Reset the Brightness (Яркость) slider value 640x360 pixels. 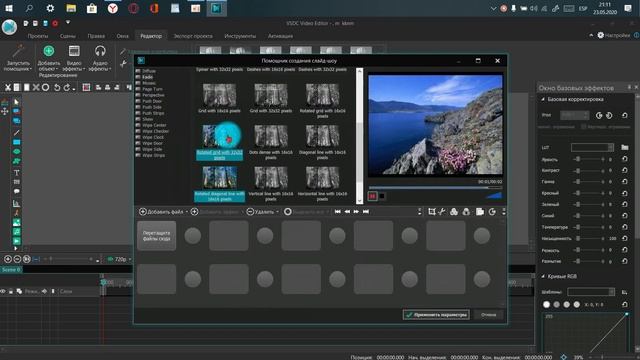[x=624, y=159]
